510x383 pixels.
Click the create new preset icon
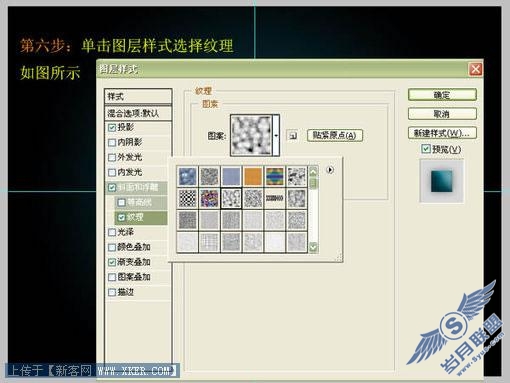292,136
